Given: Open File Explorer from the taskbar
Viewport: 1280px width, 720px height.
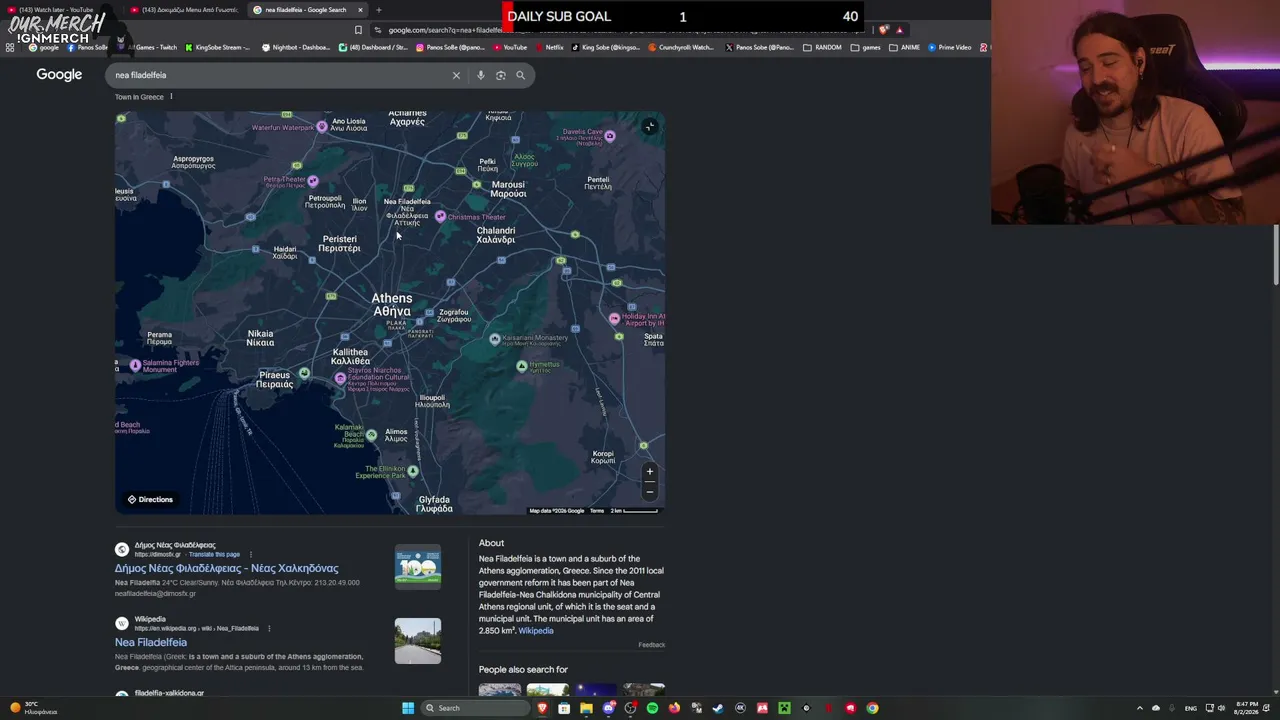Looking at the screenshot, I should click(x=587, y=708).
